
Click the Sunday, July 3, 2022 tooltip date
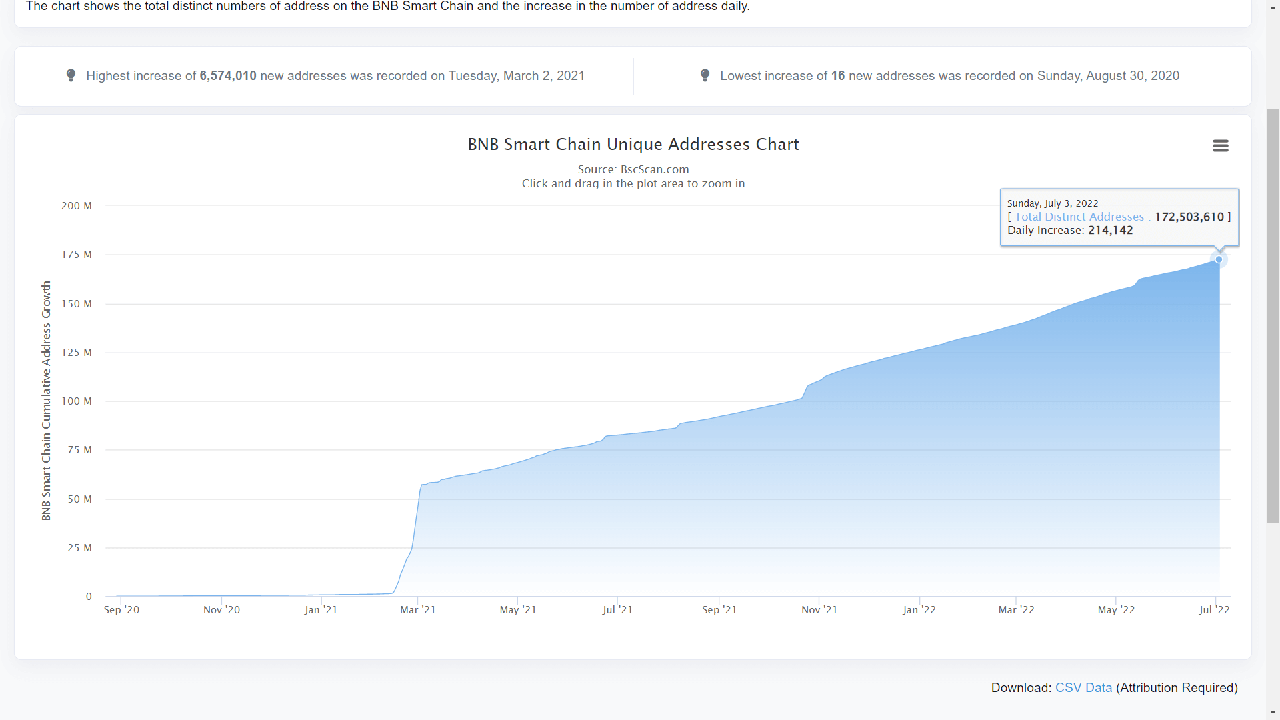tap(1053, 203)
